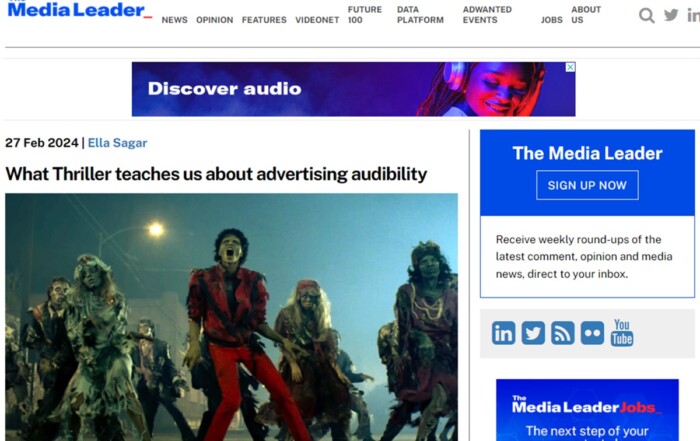Open author Ella Sagar's profile link

(x=117, y=143)
